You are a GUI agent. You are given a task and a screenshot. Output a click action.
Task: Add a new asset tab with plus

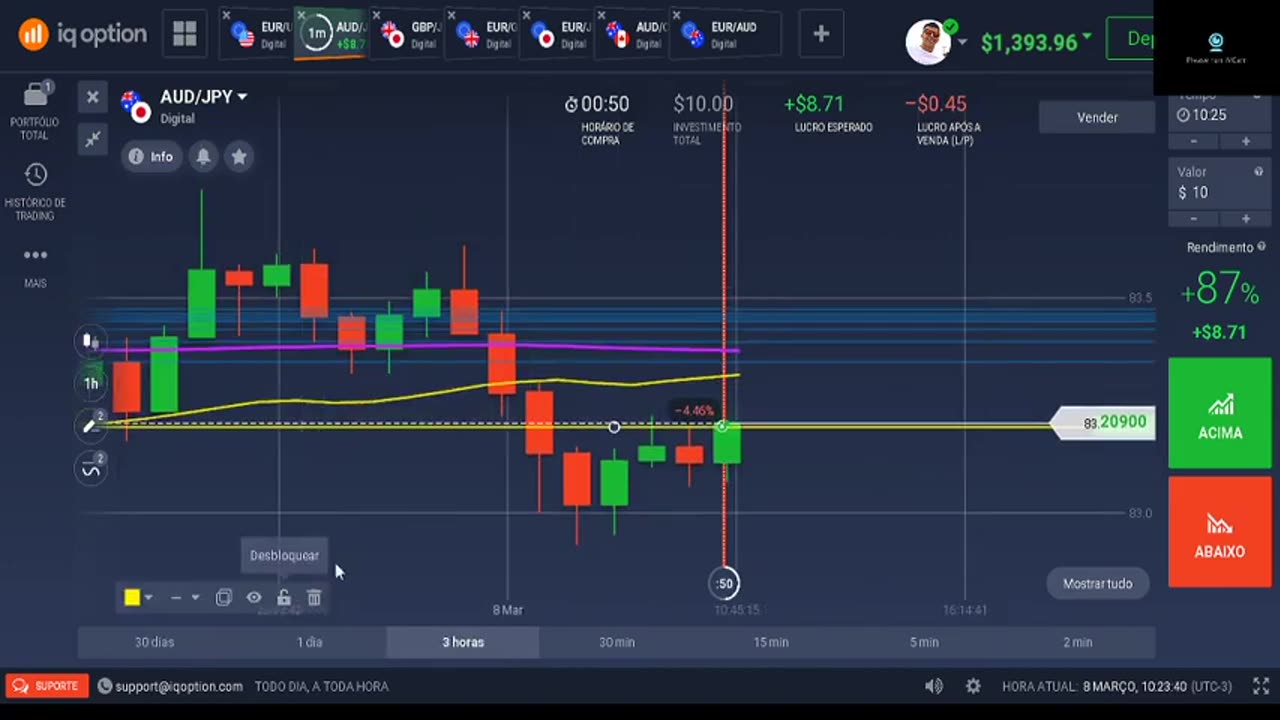point(821,34)
